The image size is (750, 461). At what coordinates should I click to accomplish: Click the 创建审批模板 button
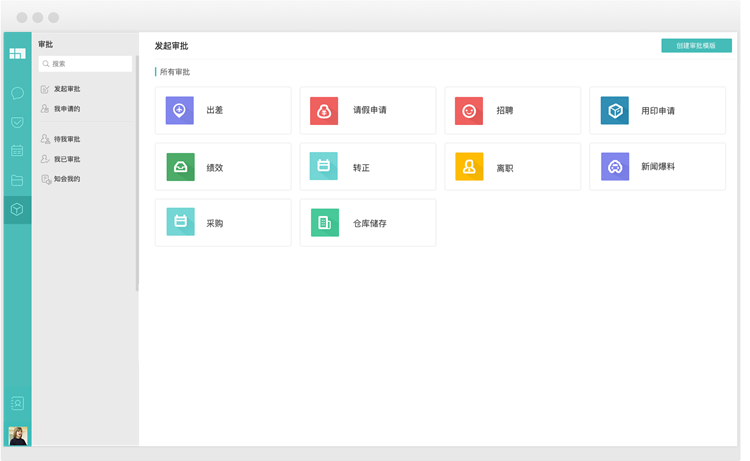click(x=696, y=46)
